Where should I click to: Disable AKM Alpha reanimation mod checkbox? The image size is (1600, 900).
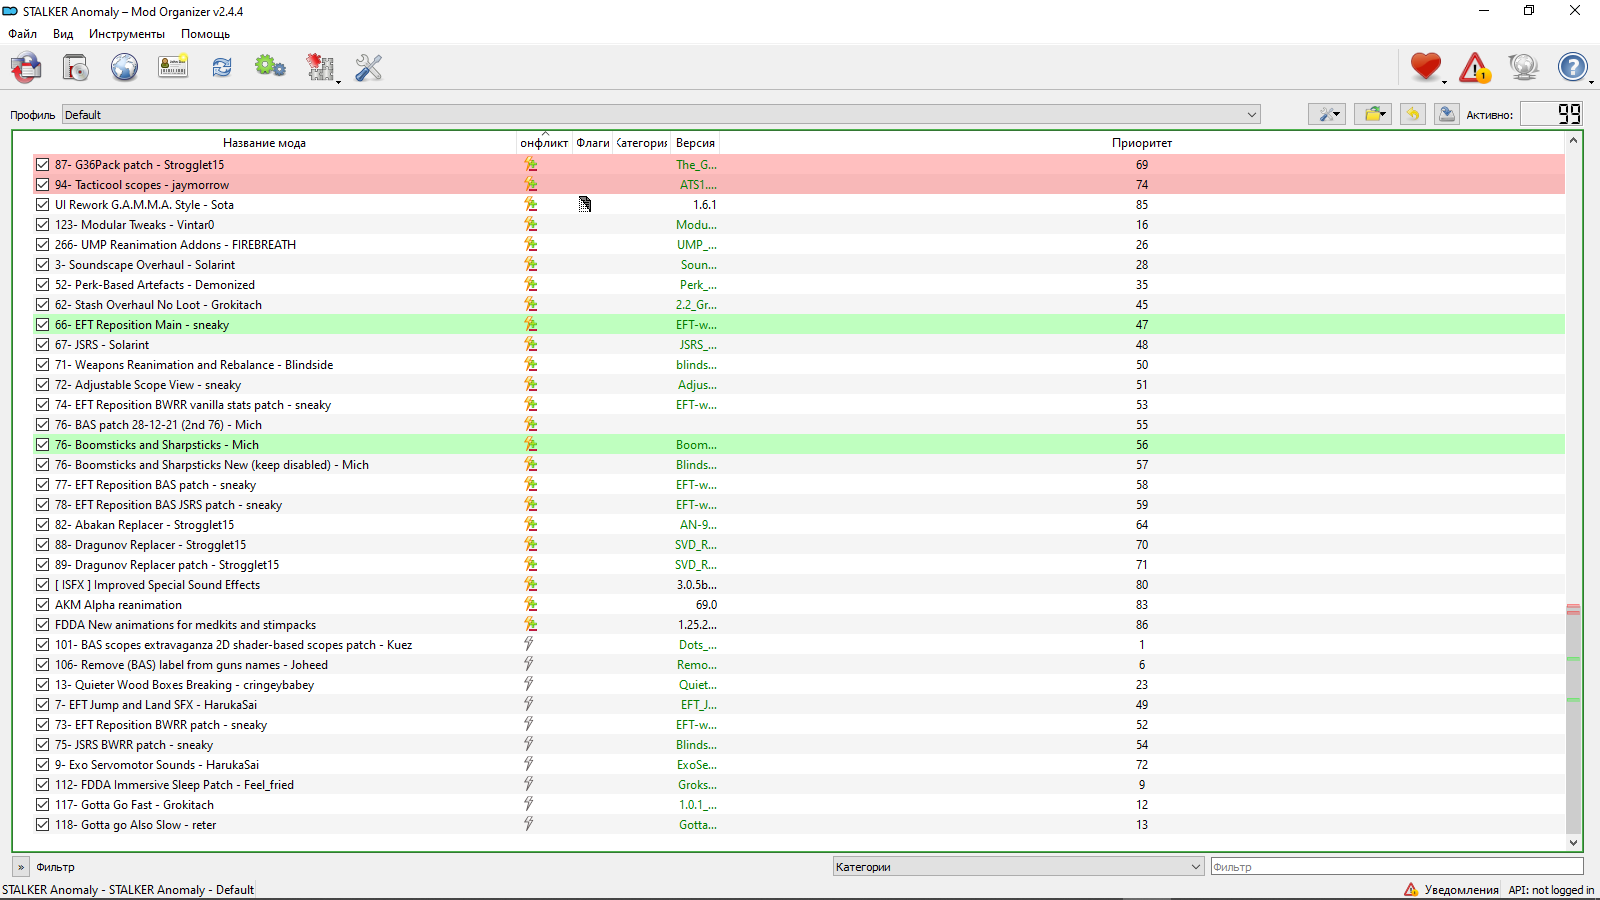click(x=42, y=605)
